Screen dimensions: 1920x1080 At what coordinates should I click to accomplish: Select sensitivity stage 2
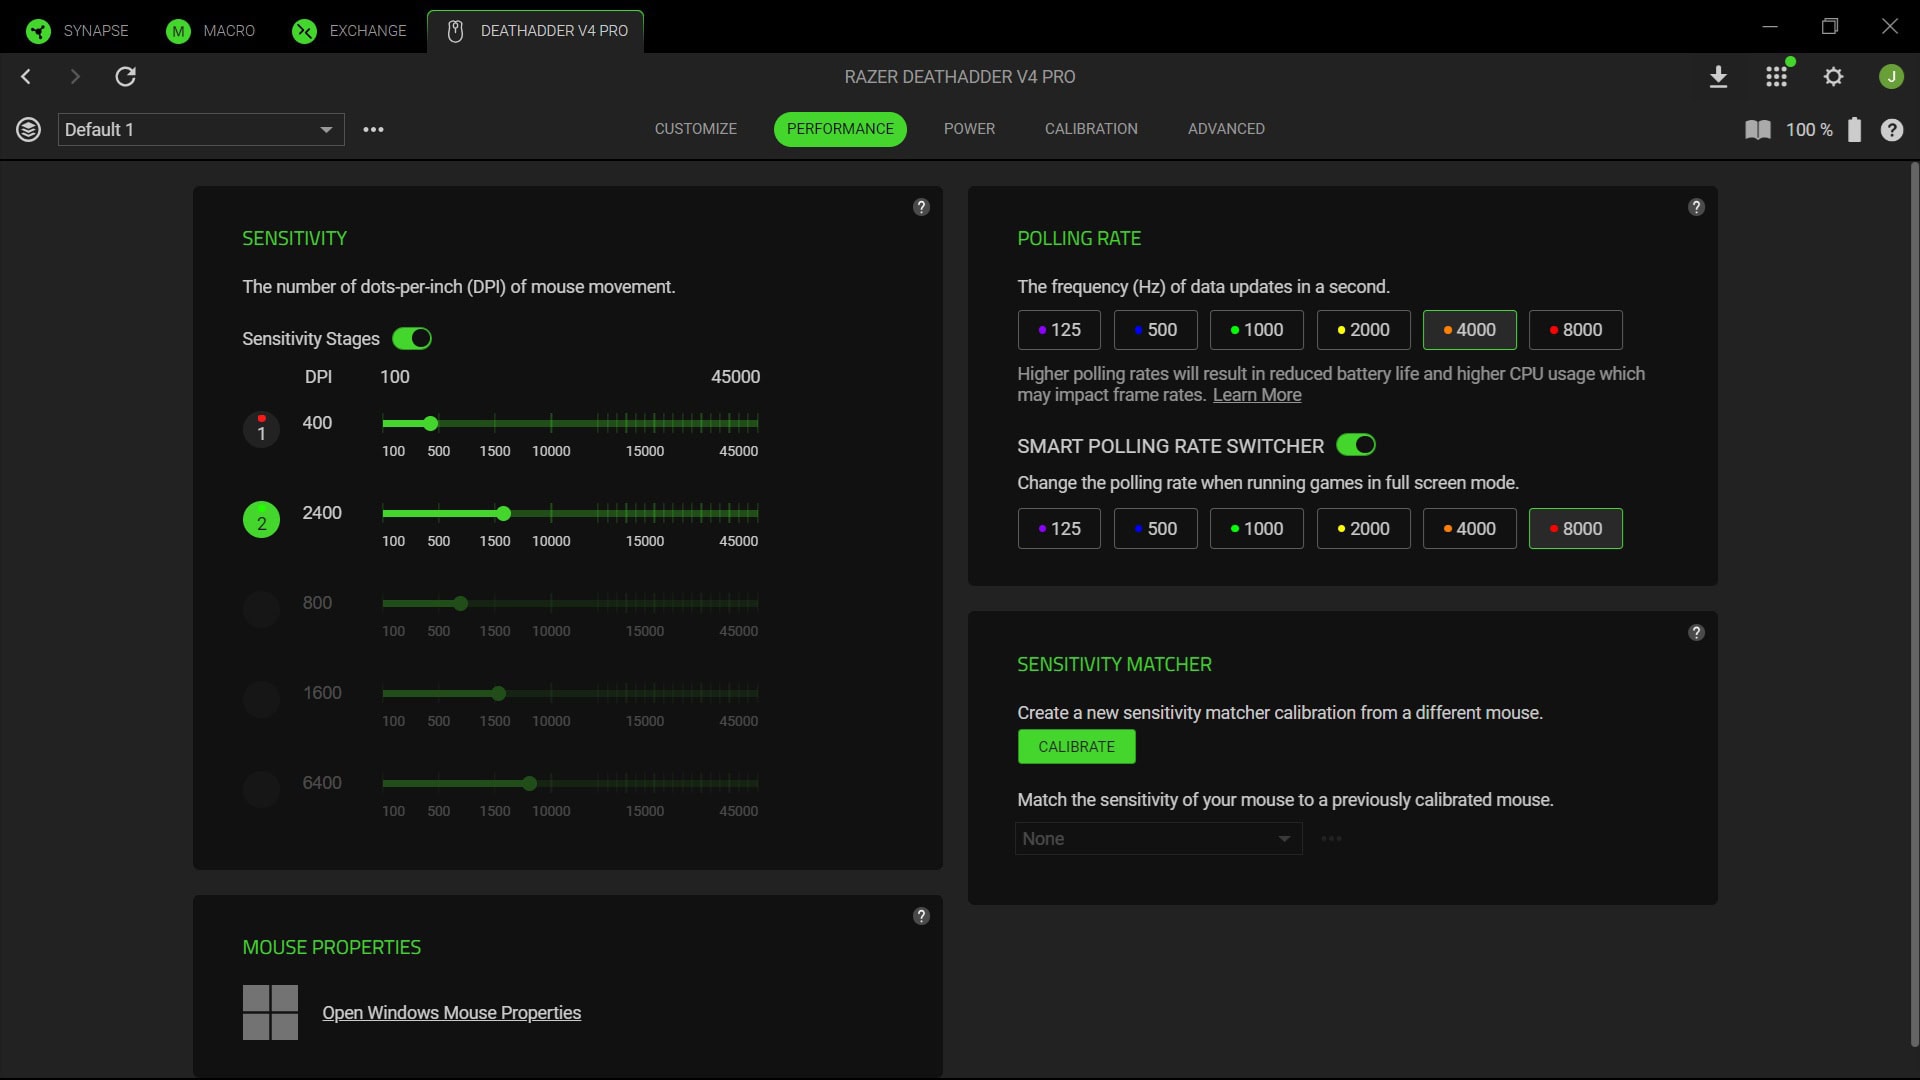point(261,519)
